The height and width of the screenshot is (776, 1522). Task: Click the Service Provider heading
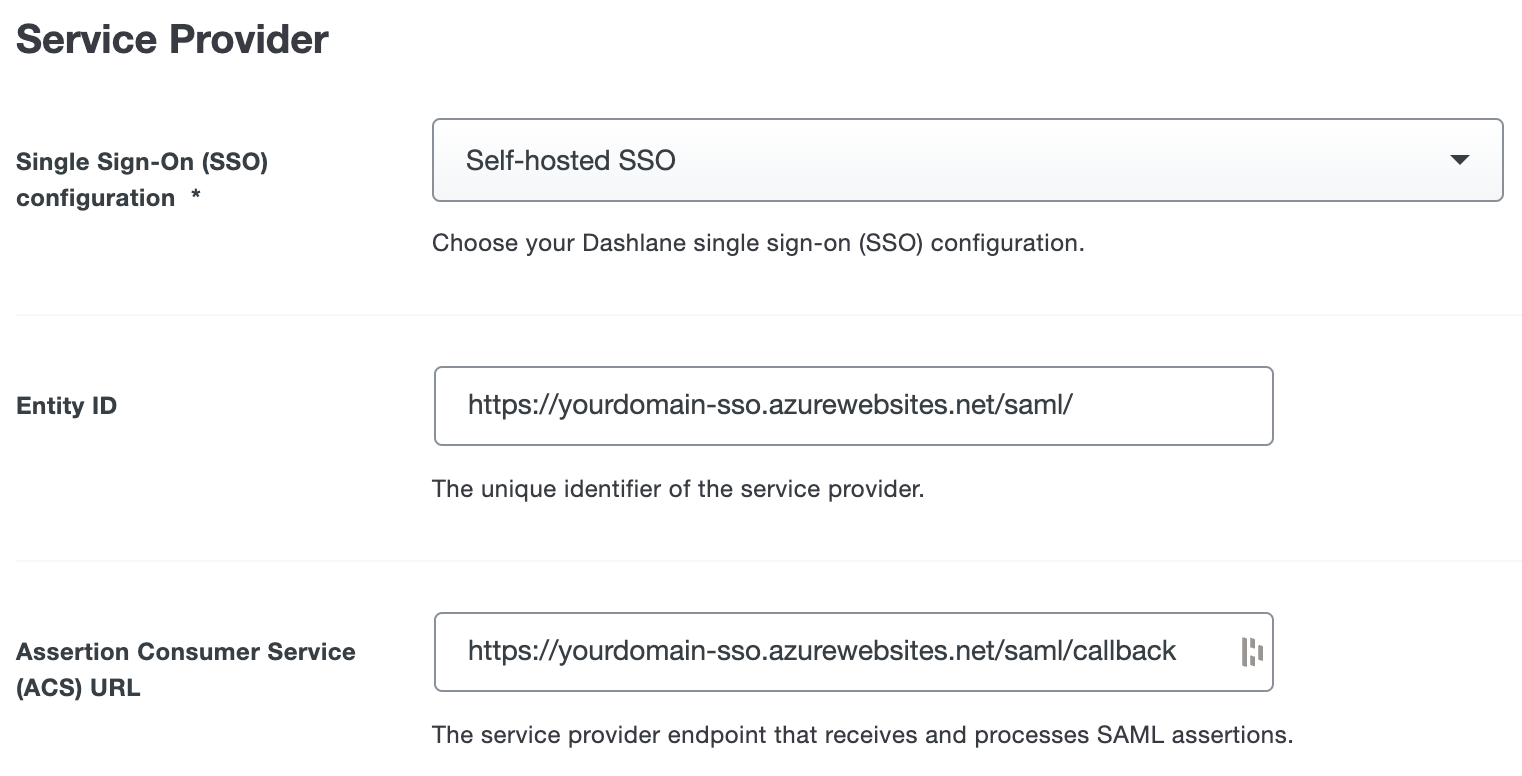[170, 39]
